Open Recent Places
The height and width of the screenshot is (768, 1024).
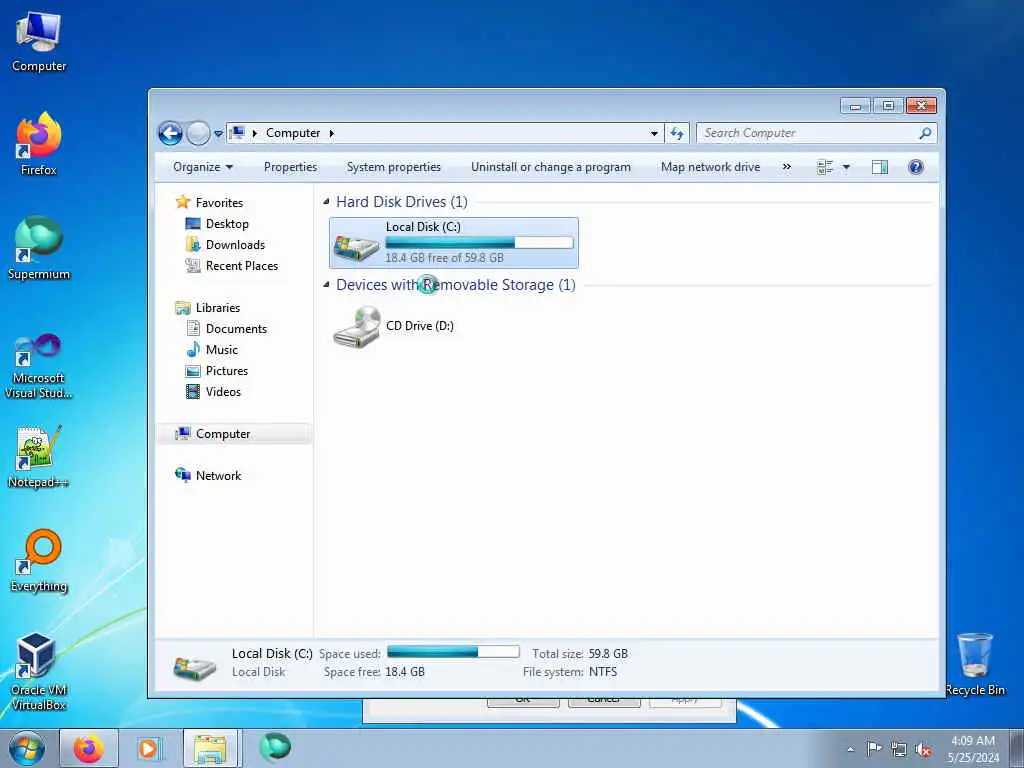(x=242, y=266)
